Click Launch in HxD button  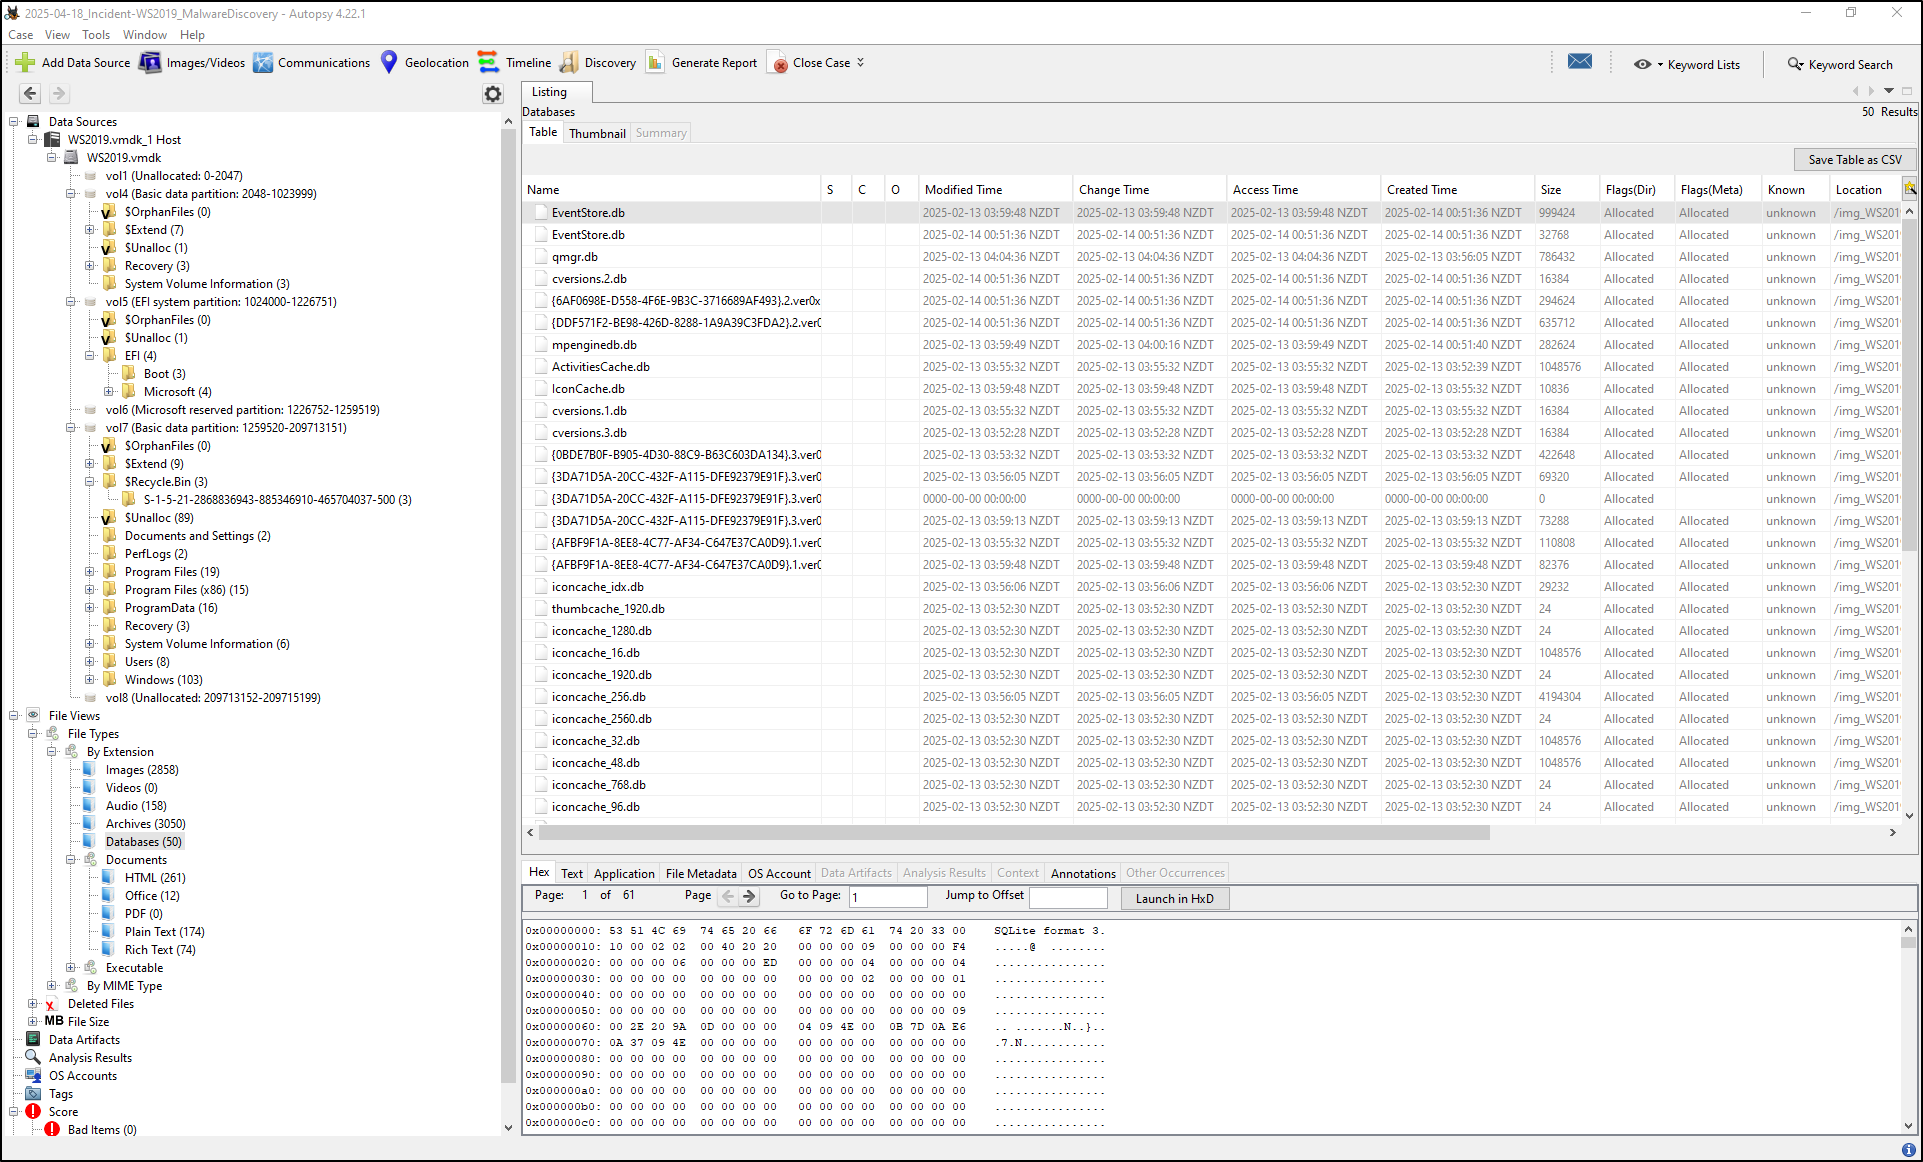click(x=1175, y=898)
